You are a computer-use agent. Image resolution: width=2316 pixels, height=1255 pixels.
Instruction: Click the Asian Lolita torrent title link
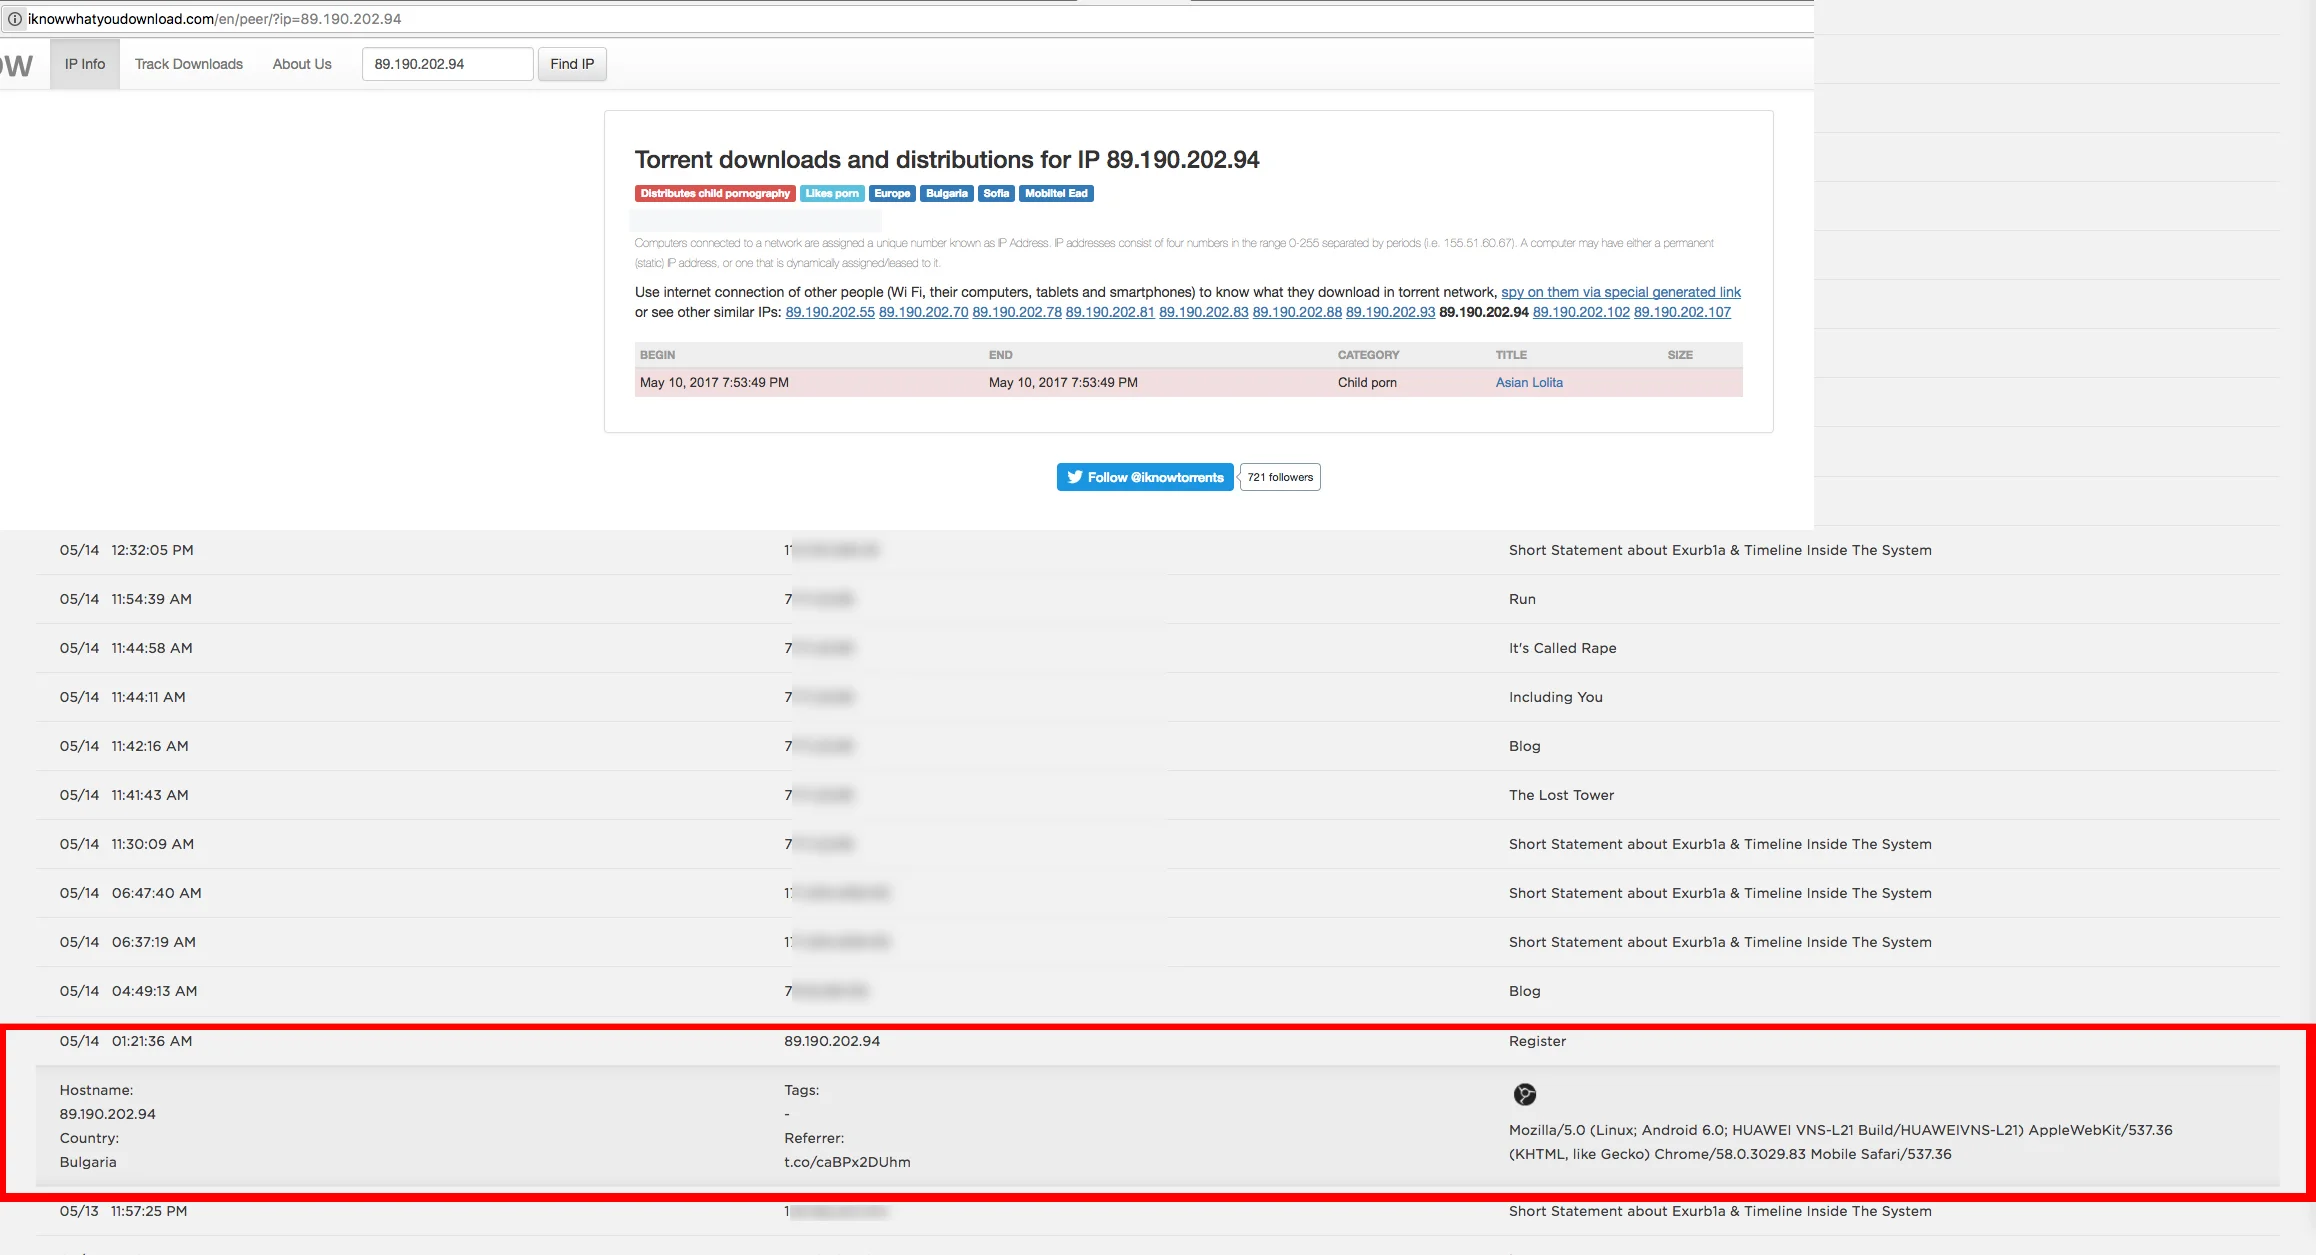tap(1528, 382)
